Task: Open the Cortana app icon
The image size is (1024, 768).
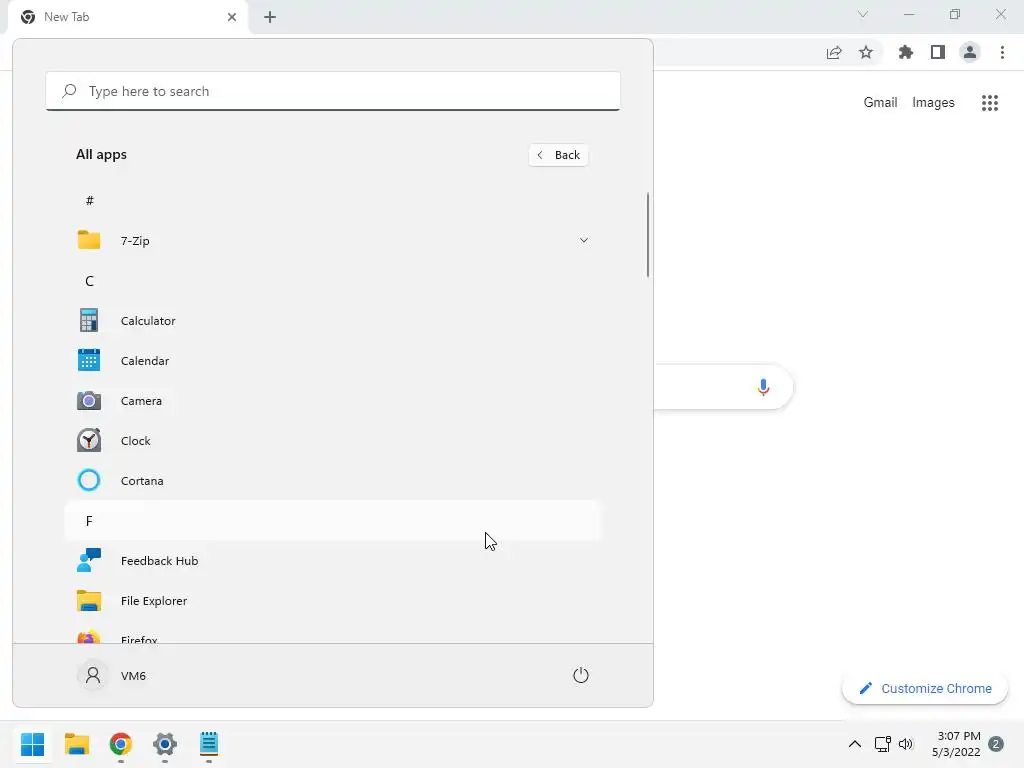Action: click(89, 481)
